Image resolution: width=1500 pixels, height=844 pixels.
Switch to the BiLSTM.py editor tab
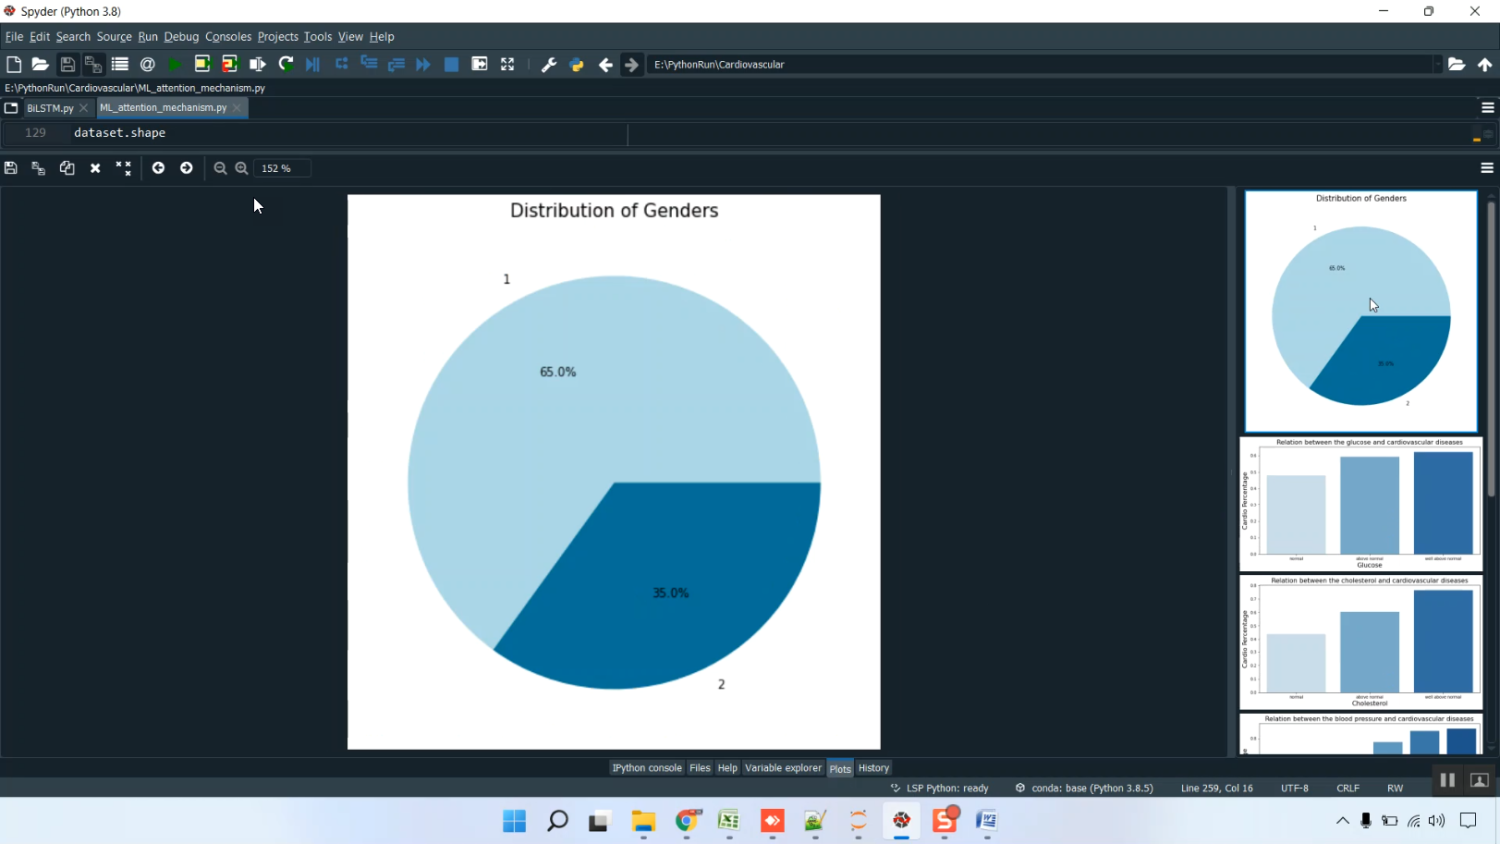click(x=50, y=107)
